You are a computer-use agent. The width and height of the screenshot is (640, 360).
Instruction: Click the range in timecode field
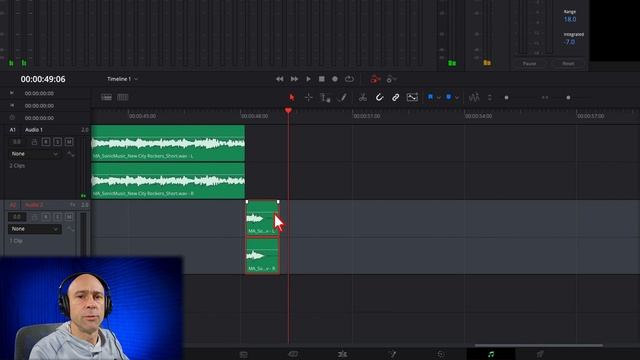coord(39,93)
